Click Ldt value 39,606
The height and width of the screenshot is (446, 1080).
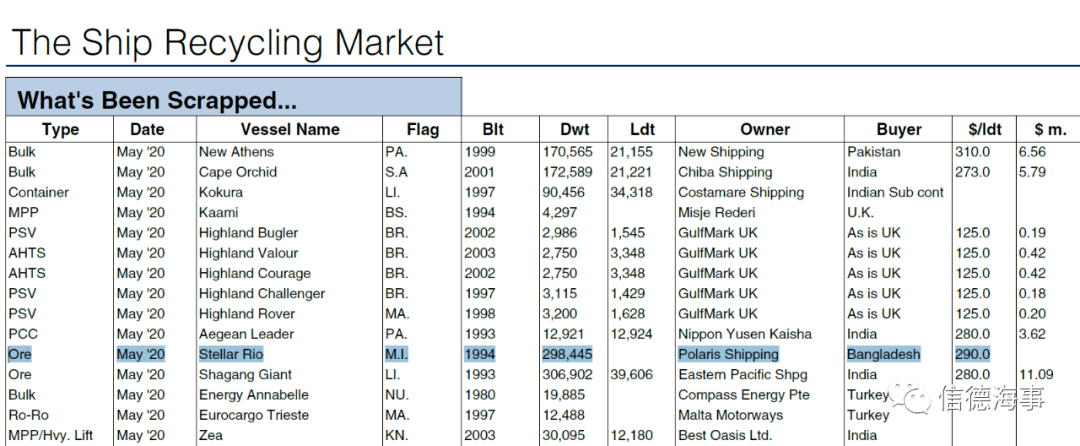point(631,374)
